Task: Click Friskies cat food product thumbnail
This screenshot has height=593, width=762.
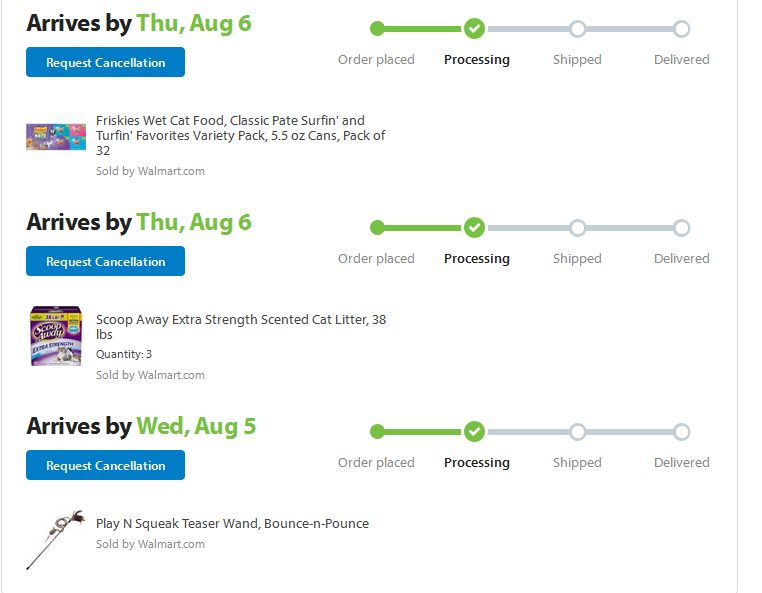Action: [x=56, y=136]
